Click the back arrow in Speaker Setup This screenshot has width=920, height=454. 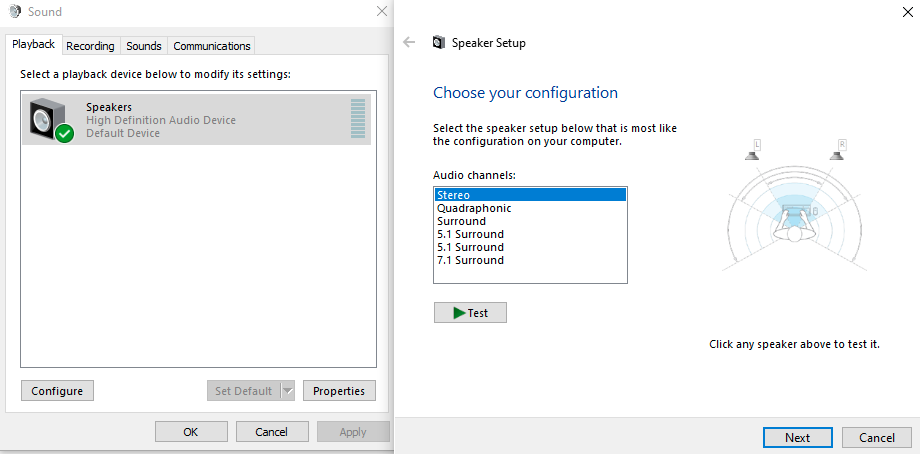409,43
